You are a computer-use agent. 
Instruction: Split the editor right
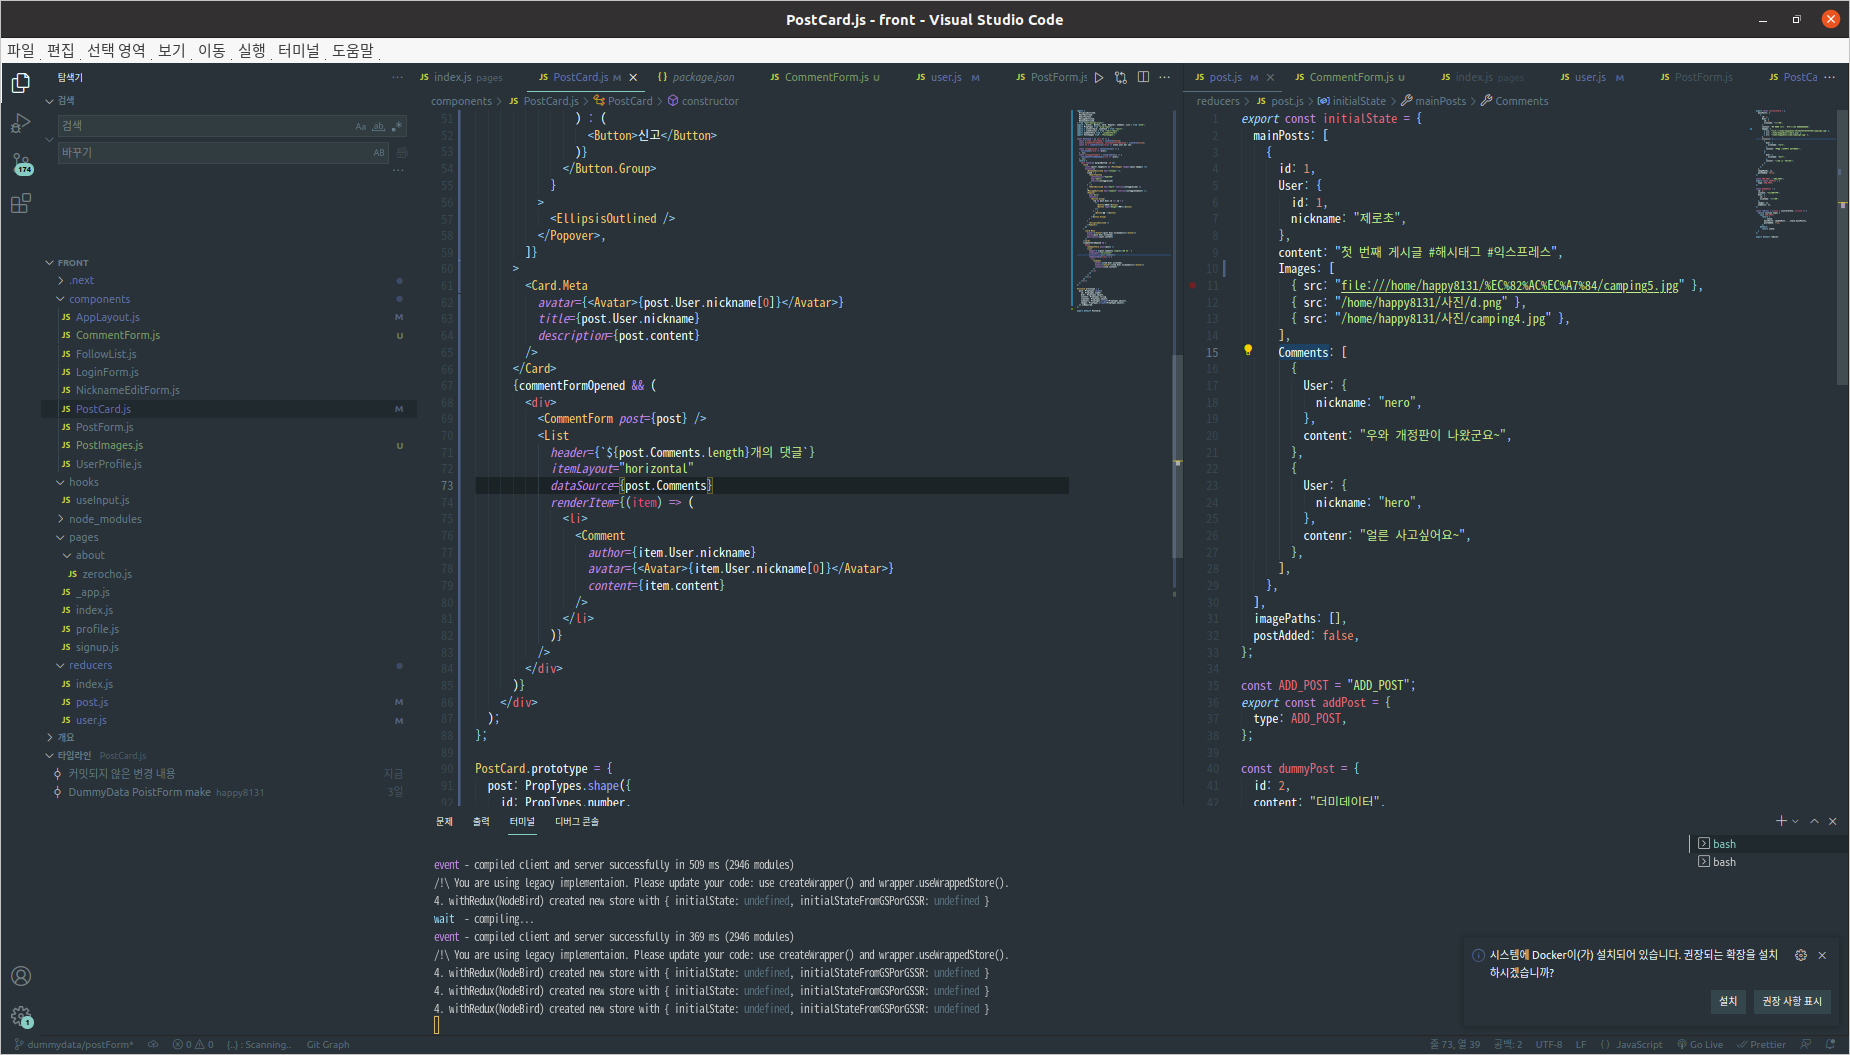[x=1143, y=77]
